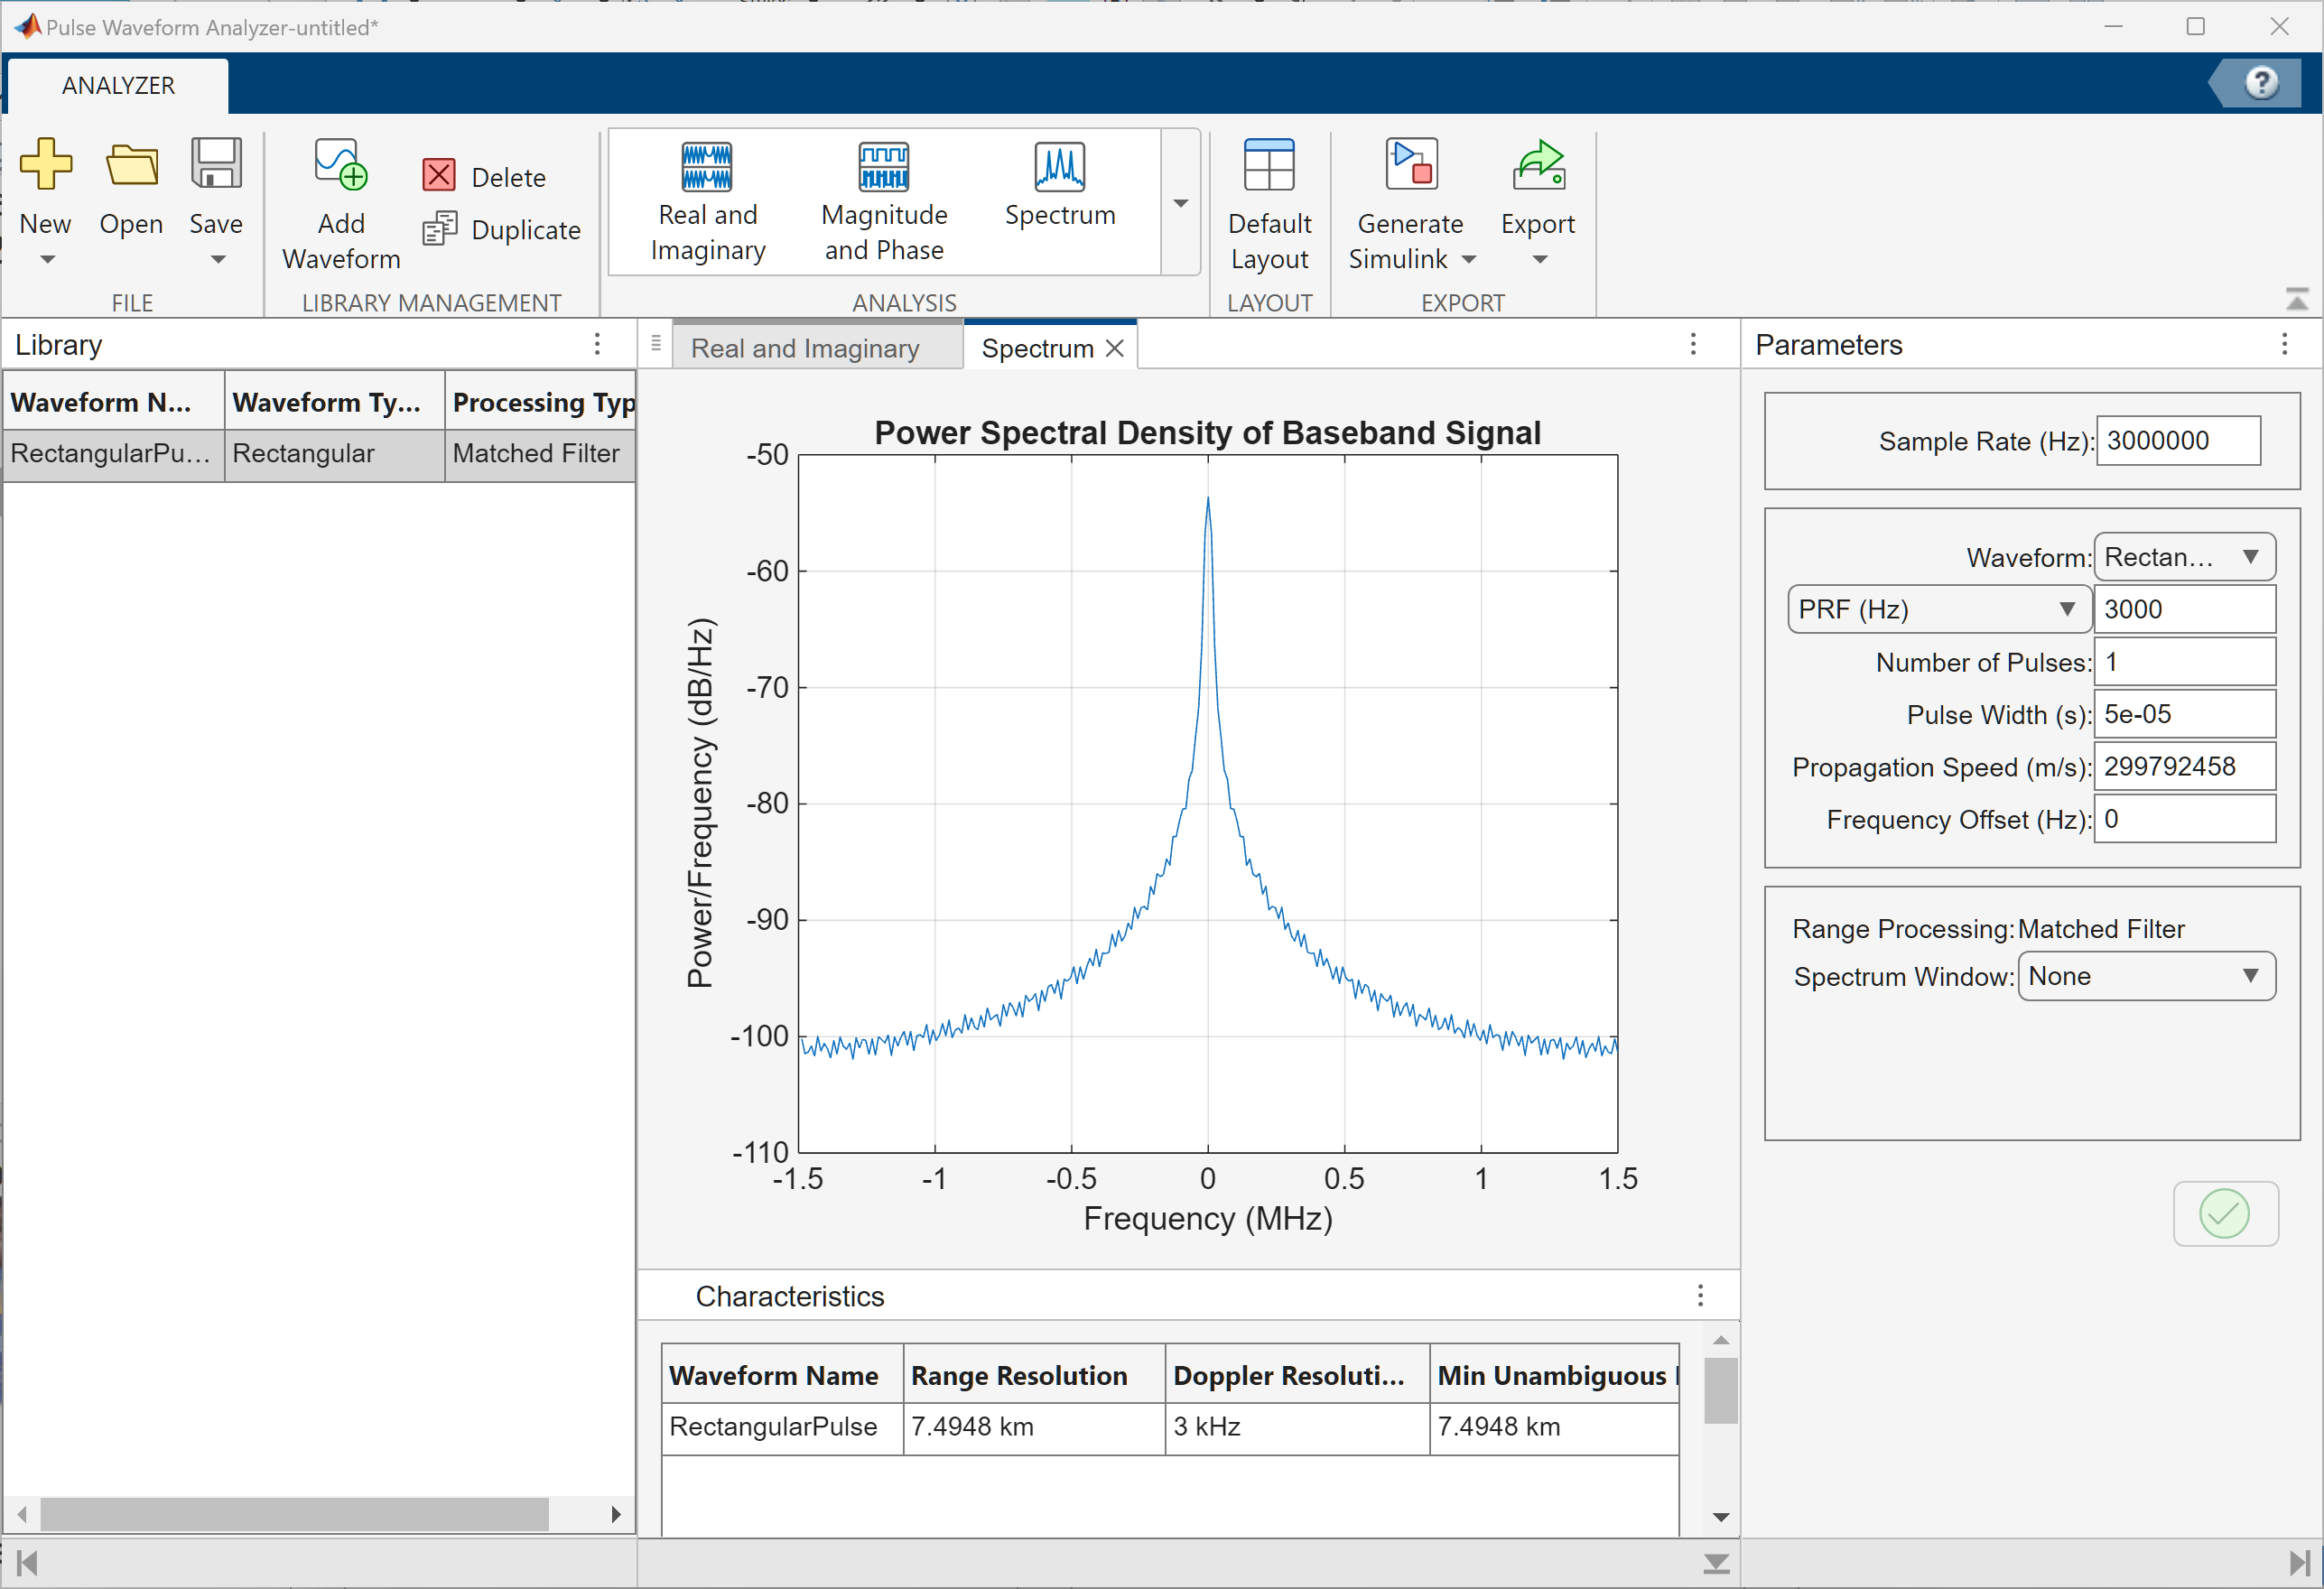This screenshot has width=2324, height=1589.
Task: Open the PRF (Hz) parameter dropdown
Action: tap(1937, 609)
